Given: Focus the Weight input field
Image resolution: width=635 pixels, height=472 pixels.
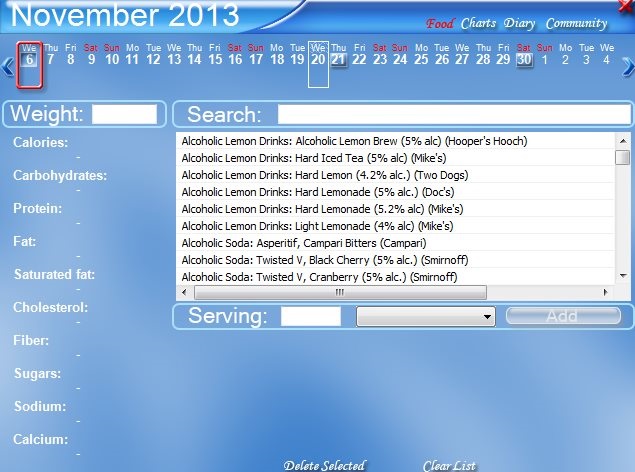Looking at the screenshot, I should tap(124, 114).
